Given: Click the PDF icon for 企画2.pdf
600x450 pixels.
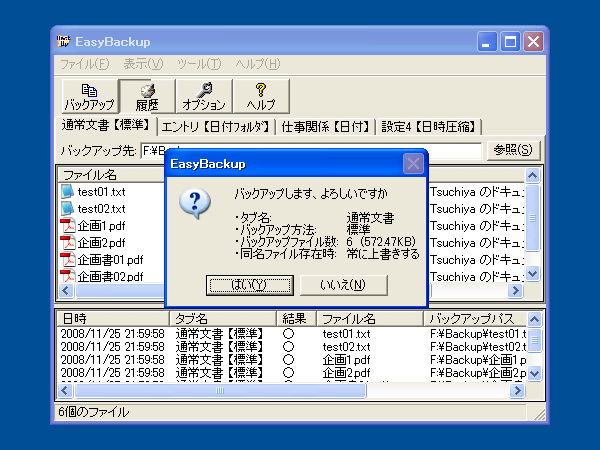Looking at the screenshot, I should click(x=68, y=242).
